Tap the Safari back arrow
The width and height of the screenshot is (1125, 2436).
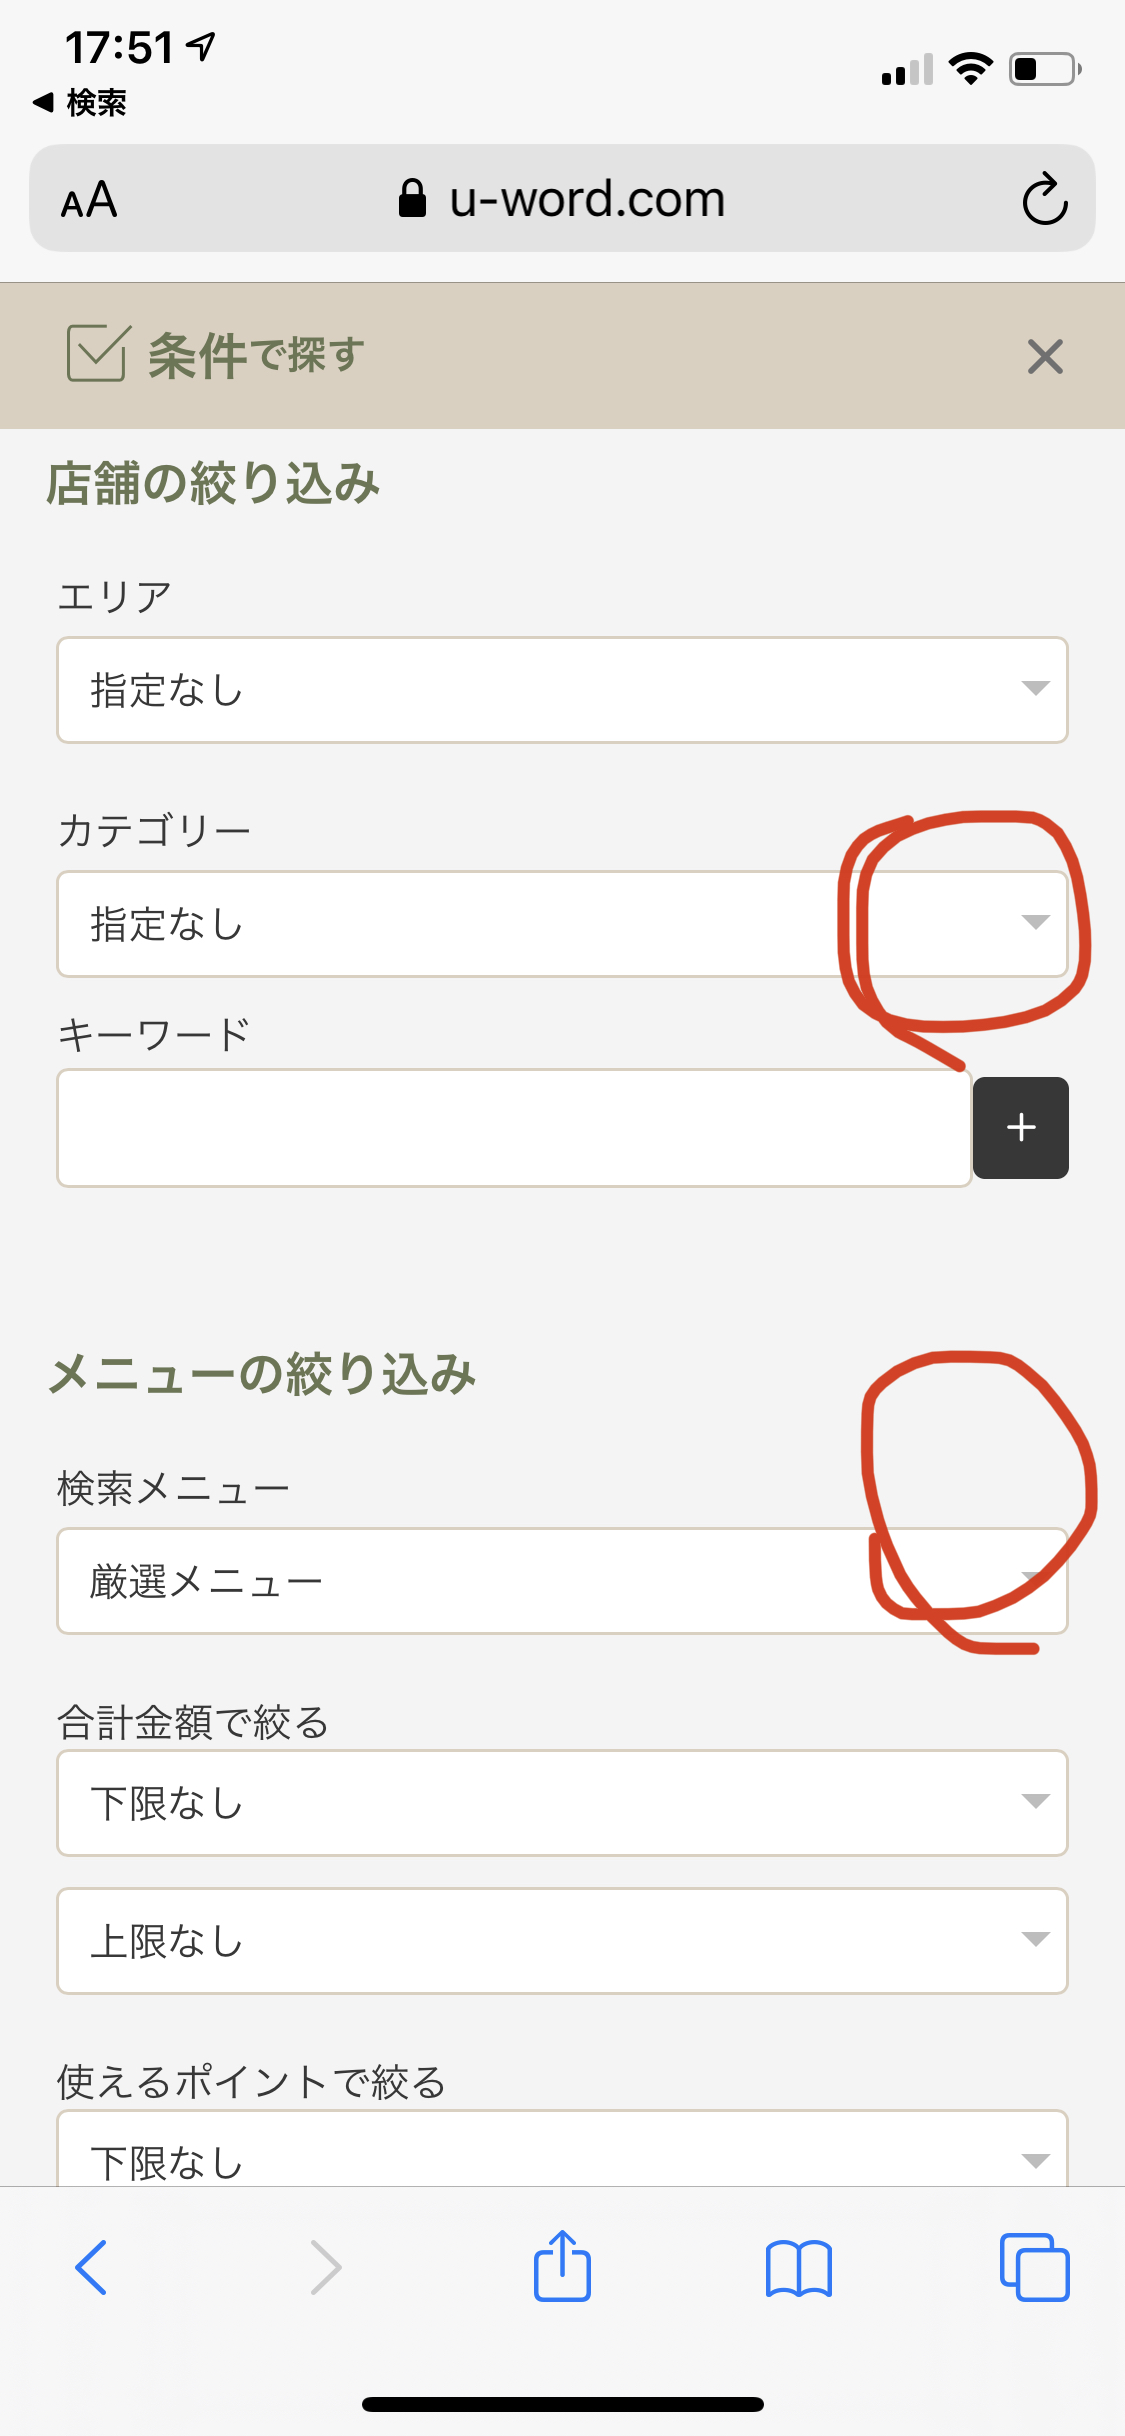pyautogui.click(x=91, y=2267)
